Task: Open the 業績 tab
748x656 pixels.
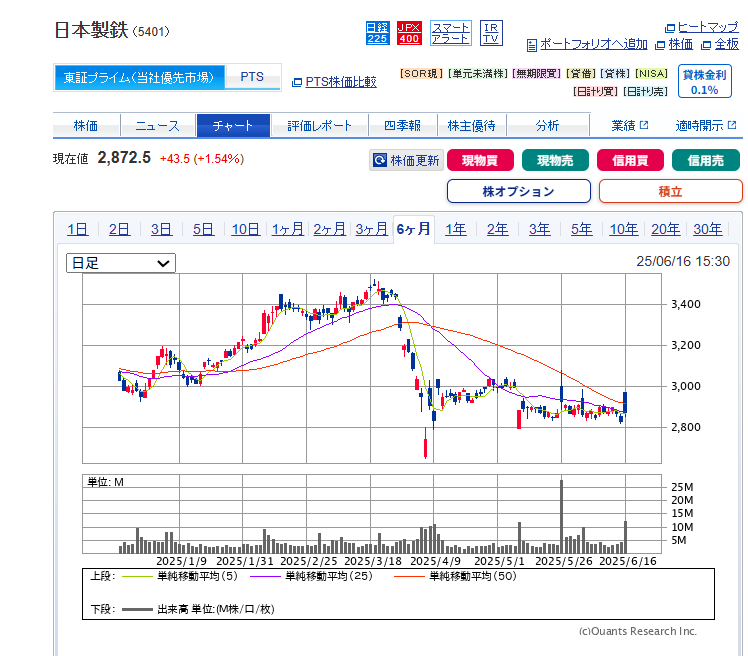Action: click(630, 125)
